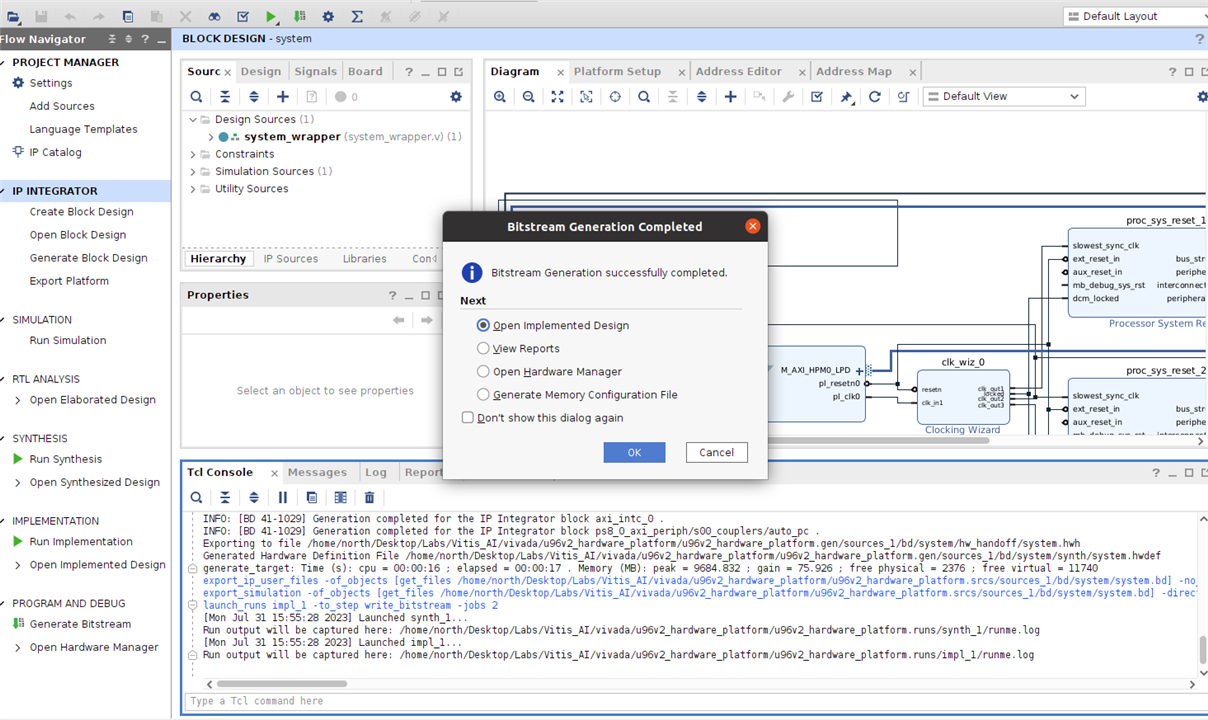Image resolution: width=1208 pixels, height=720 pixels.
Task: Validate design checkmark icon in Diagram toolbar
Action: coord(817,97)
